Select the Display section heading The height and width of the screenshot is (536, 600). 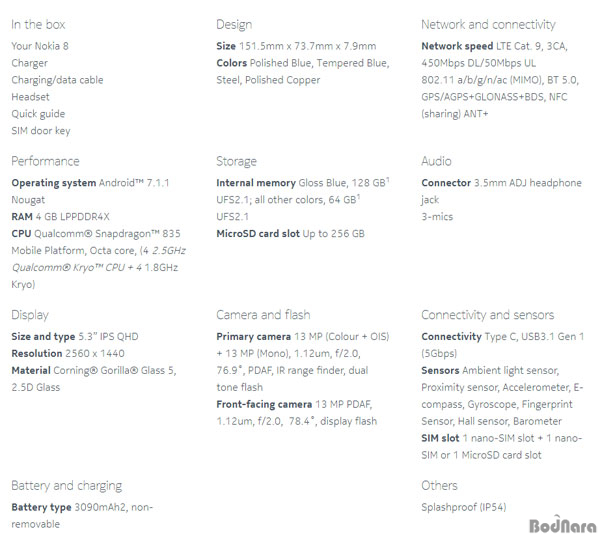pyautogui.click(x=30, y=315)
